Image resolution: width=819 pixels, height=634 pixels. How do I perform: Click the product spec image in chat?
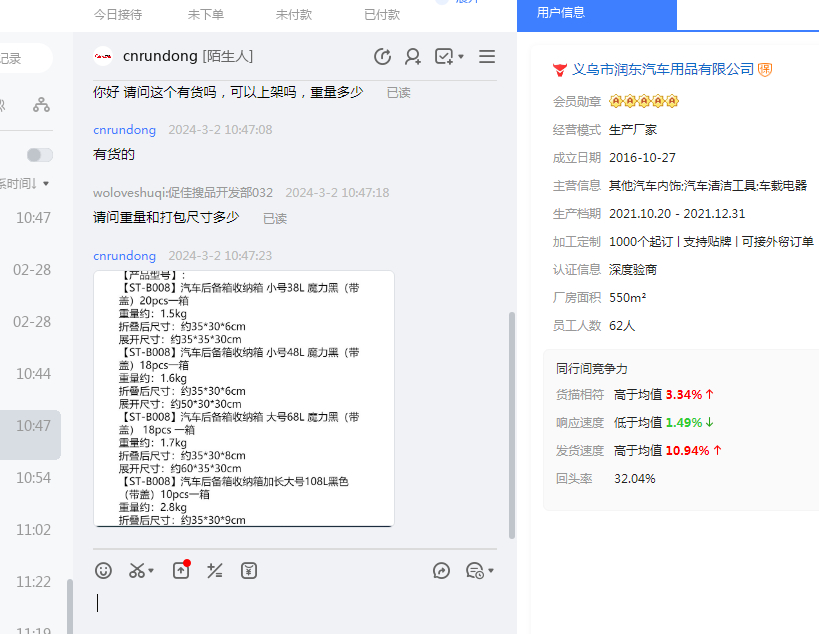click(x=243, y=398)
